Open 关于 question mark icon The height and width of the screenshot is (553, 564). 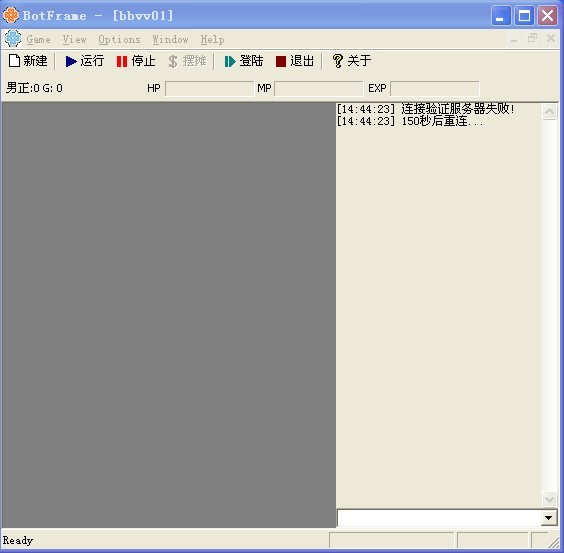pyautogui.click(x=337, y=61)
